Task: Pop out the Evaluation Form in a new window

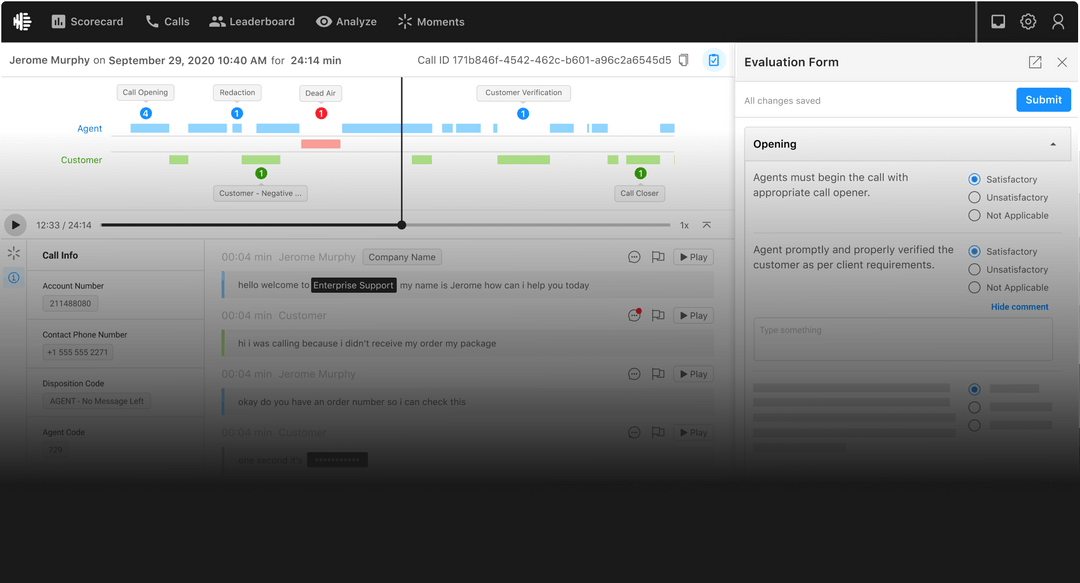Action: 1035,61
